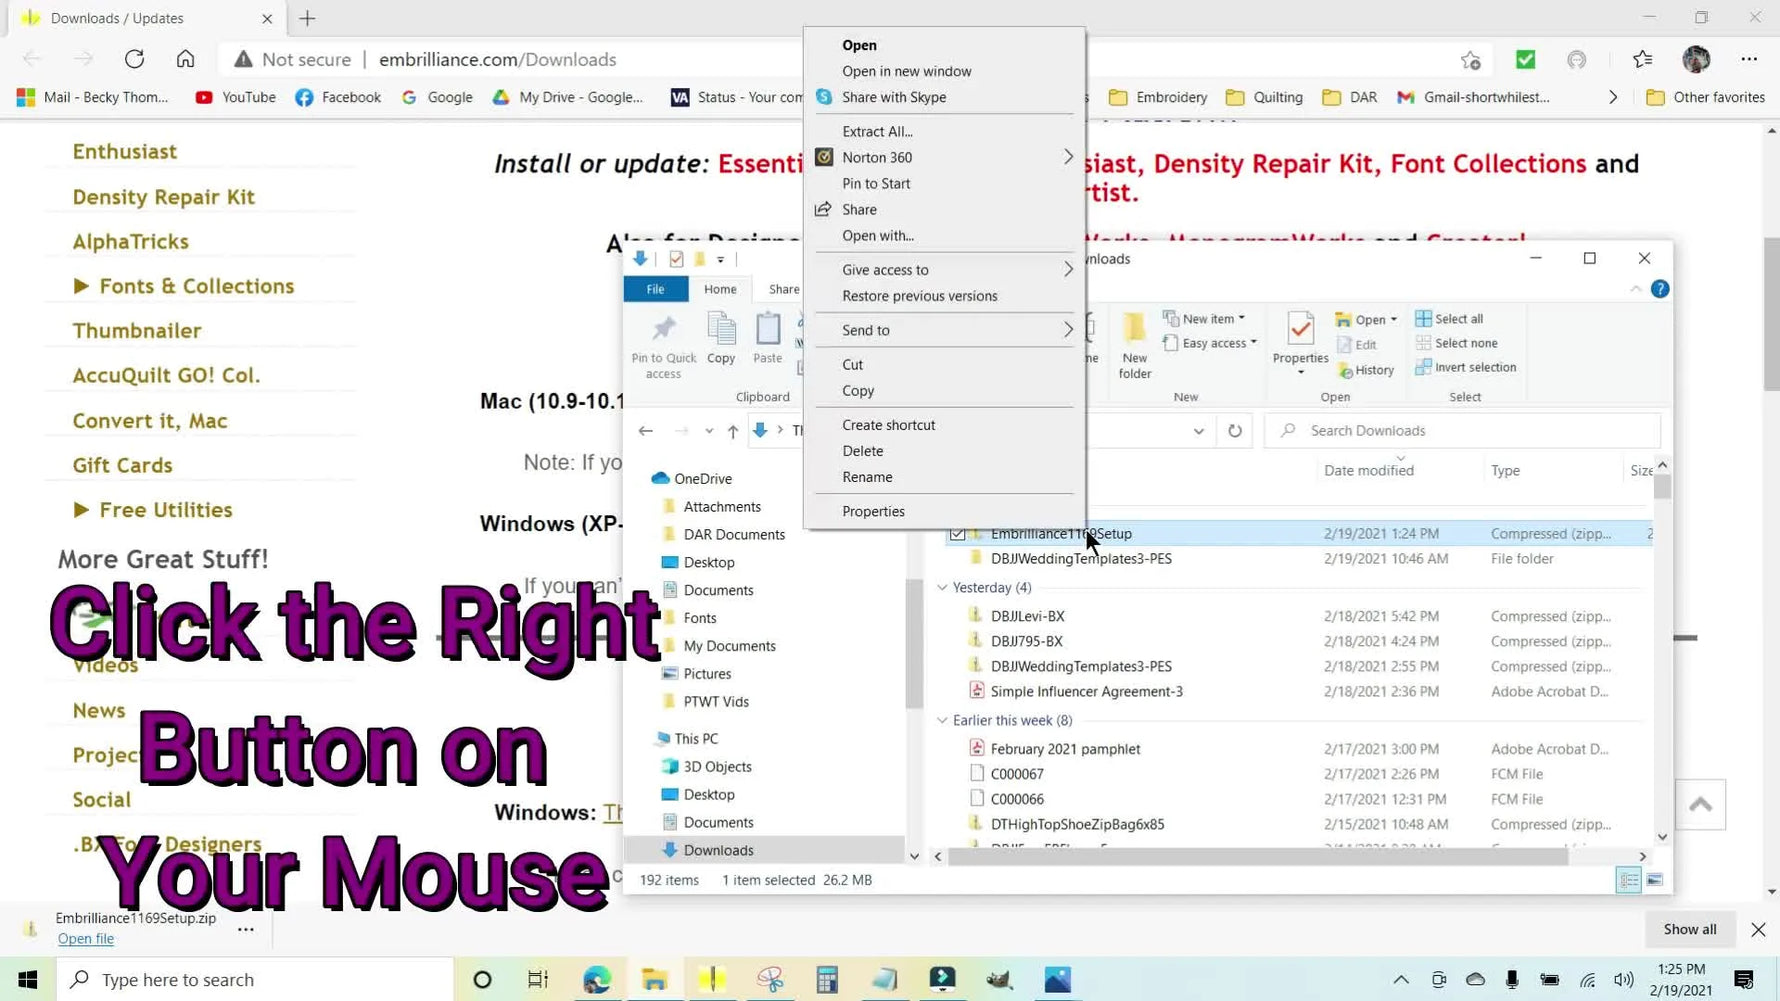The image size is (1780, 1001).
Task: Open Calculator from the taskbar
Action: coord(827,979)
